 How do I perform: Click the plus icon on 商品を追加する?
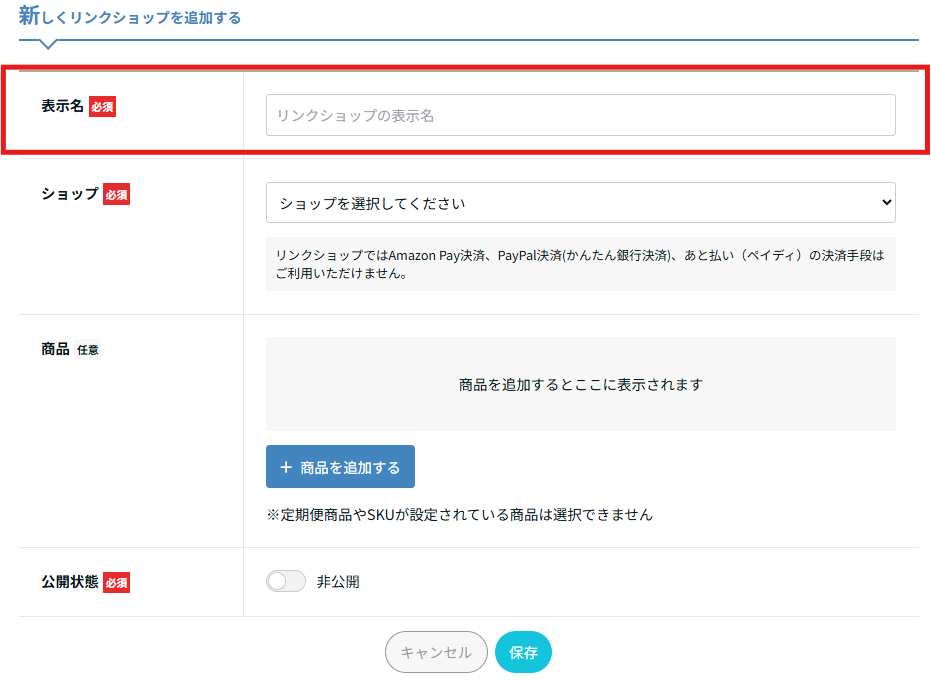pos(286,467)
